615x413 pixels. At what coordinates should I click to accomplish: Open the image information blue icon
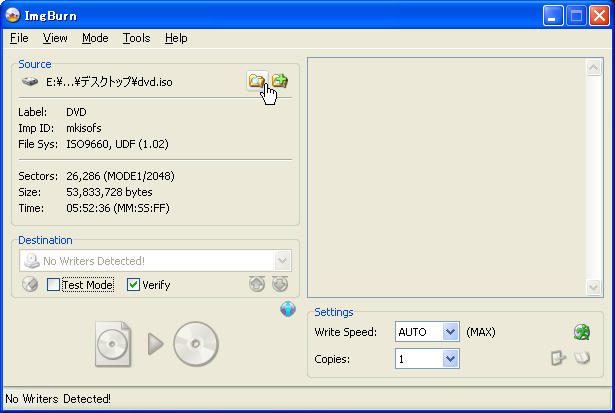pos(288,309)
